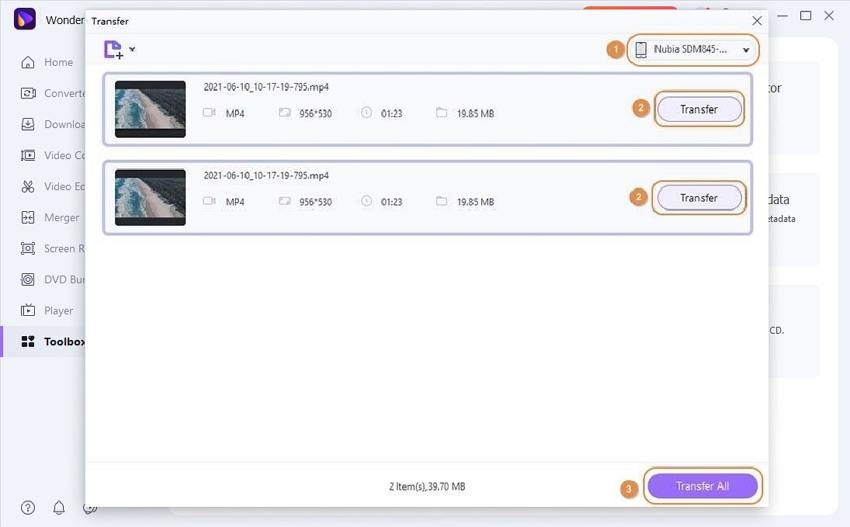Click the 19.85 MB size of first video

[x=475, y=113]
